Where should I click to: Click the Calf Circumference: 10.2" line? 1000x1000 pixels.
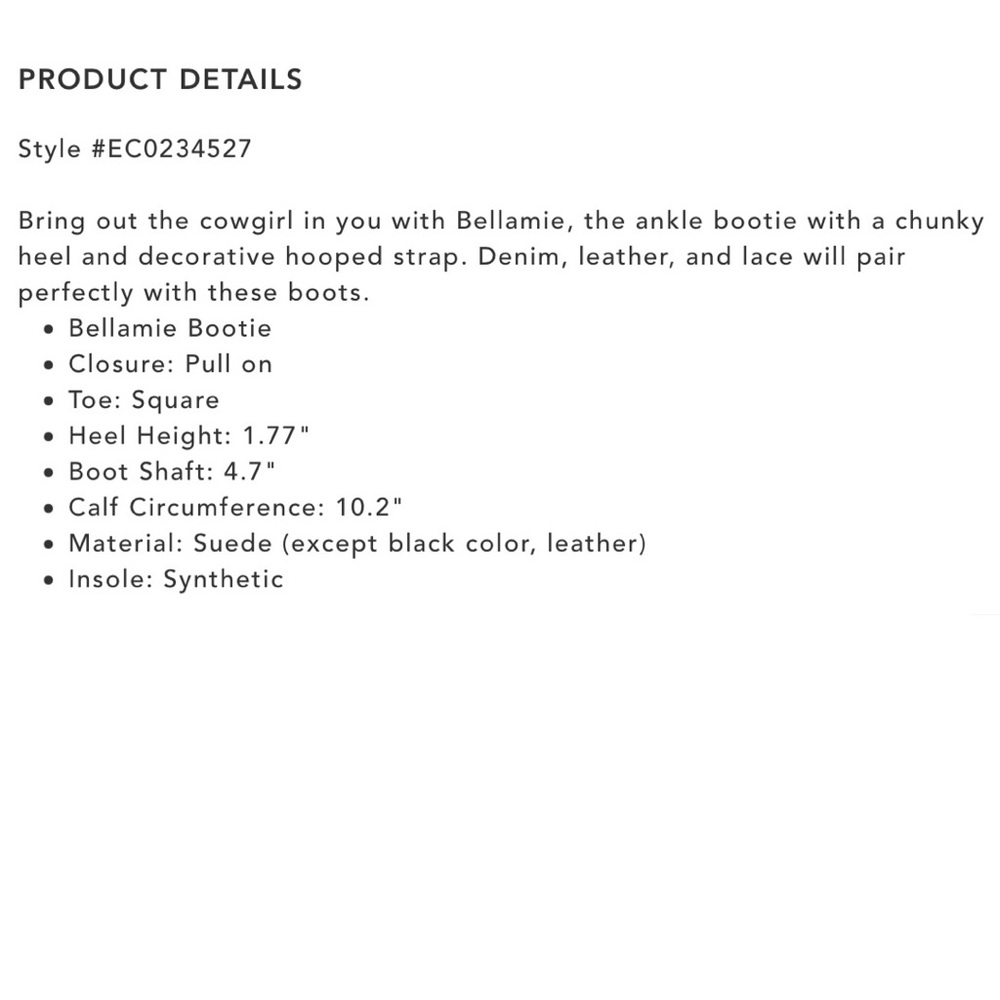click(236, 507)
